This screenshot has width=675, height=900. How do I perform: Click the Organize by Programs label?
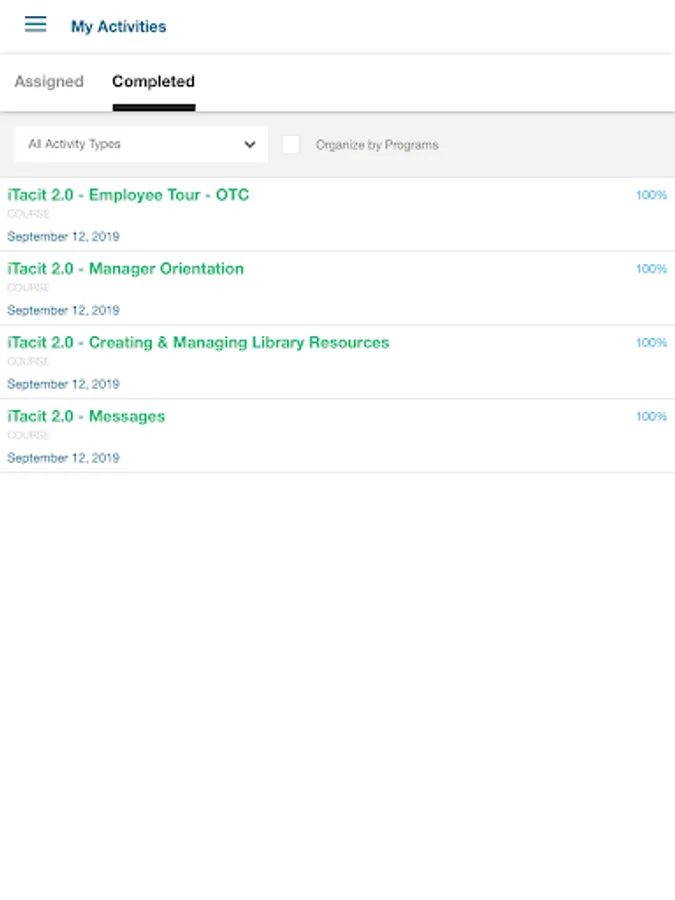(377, 145)
